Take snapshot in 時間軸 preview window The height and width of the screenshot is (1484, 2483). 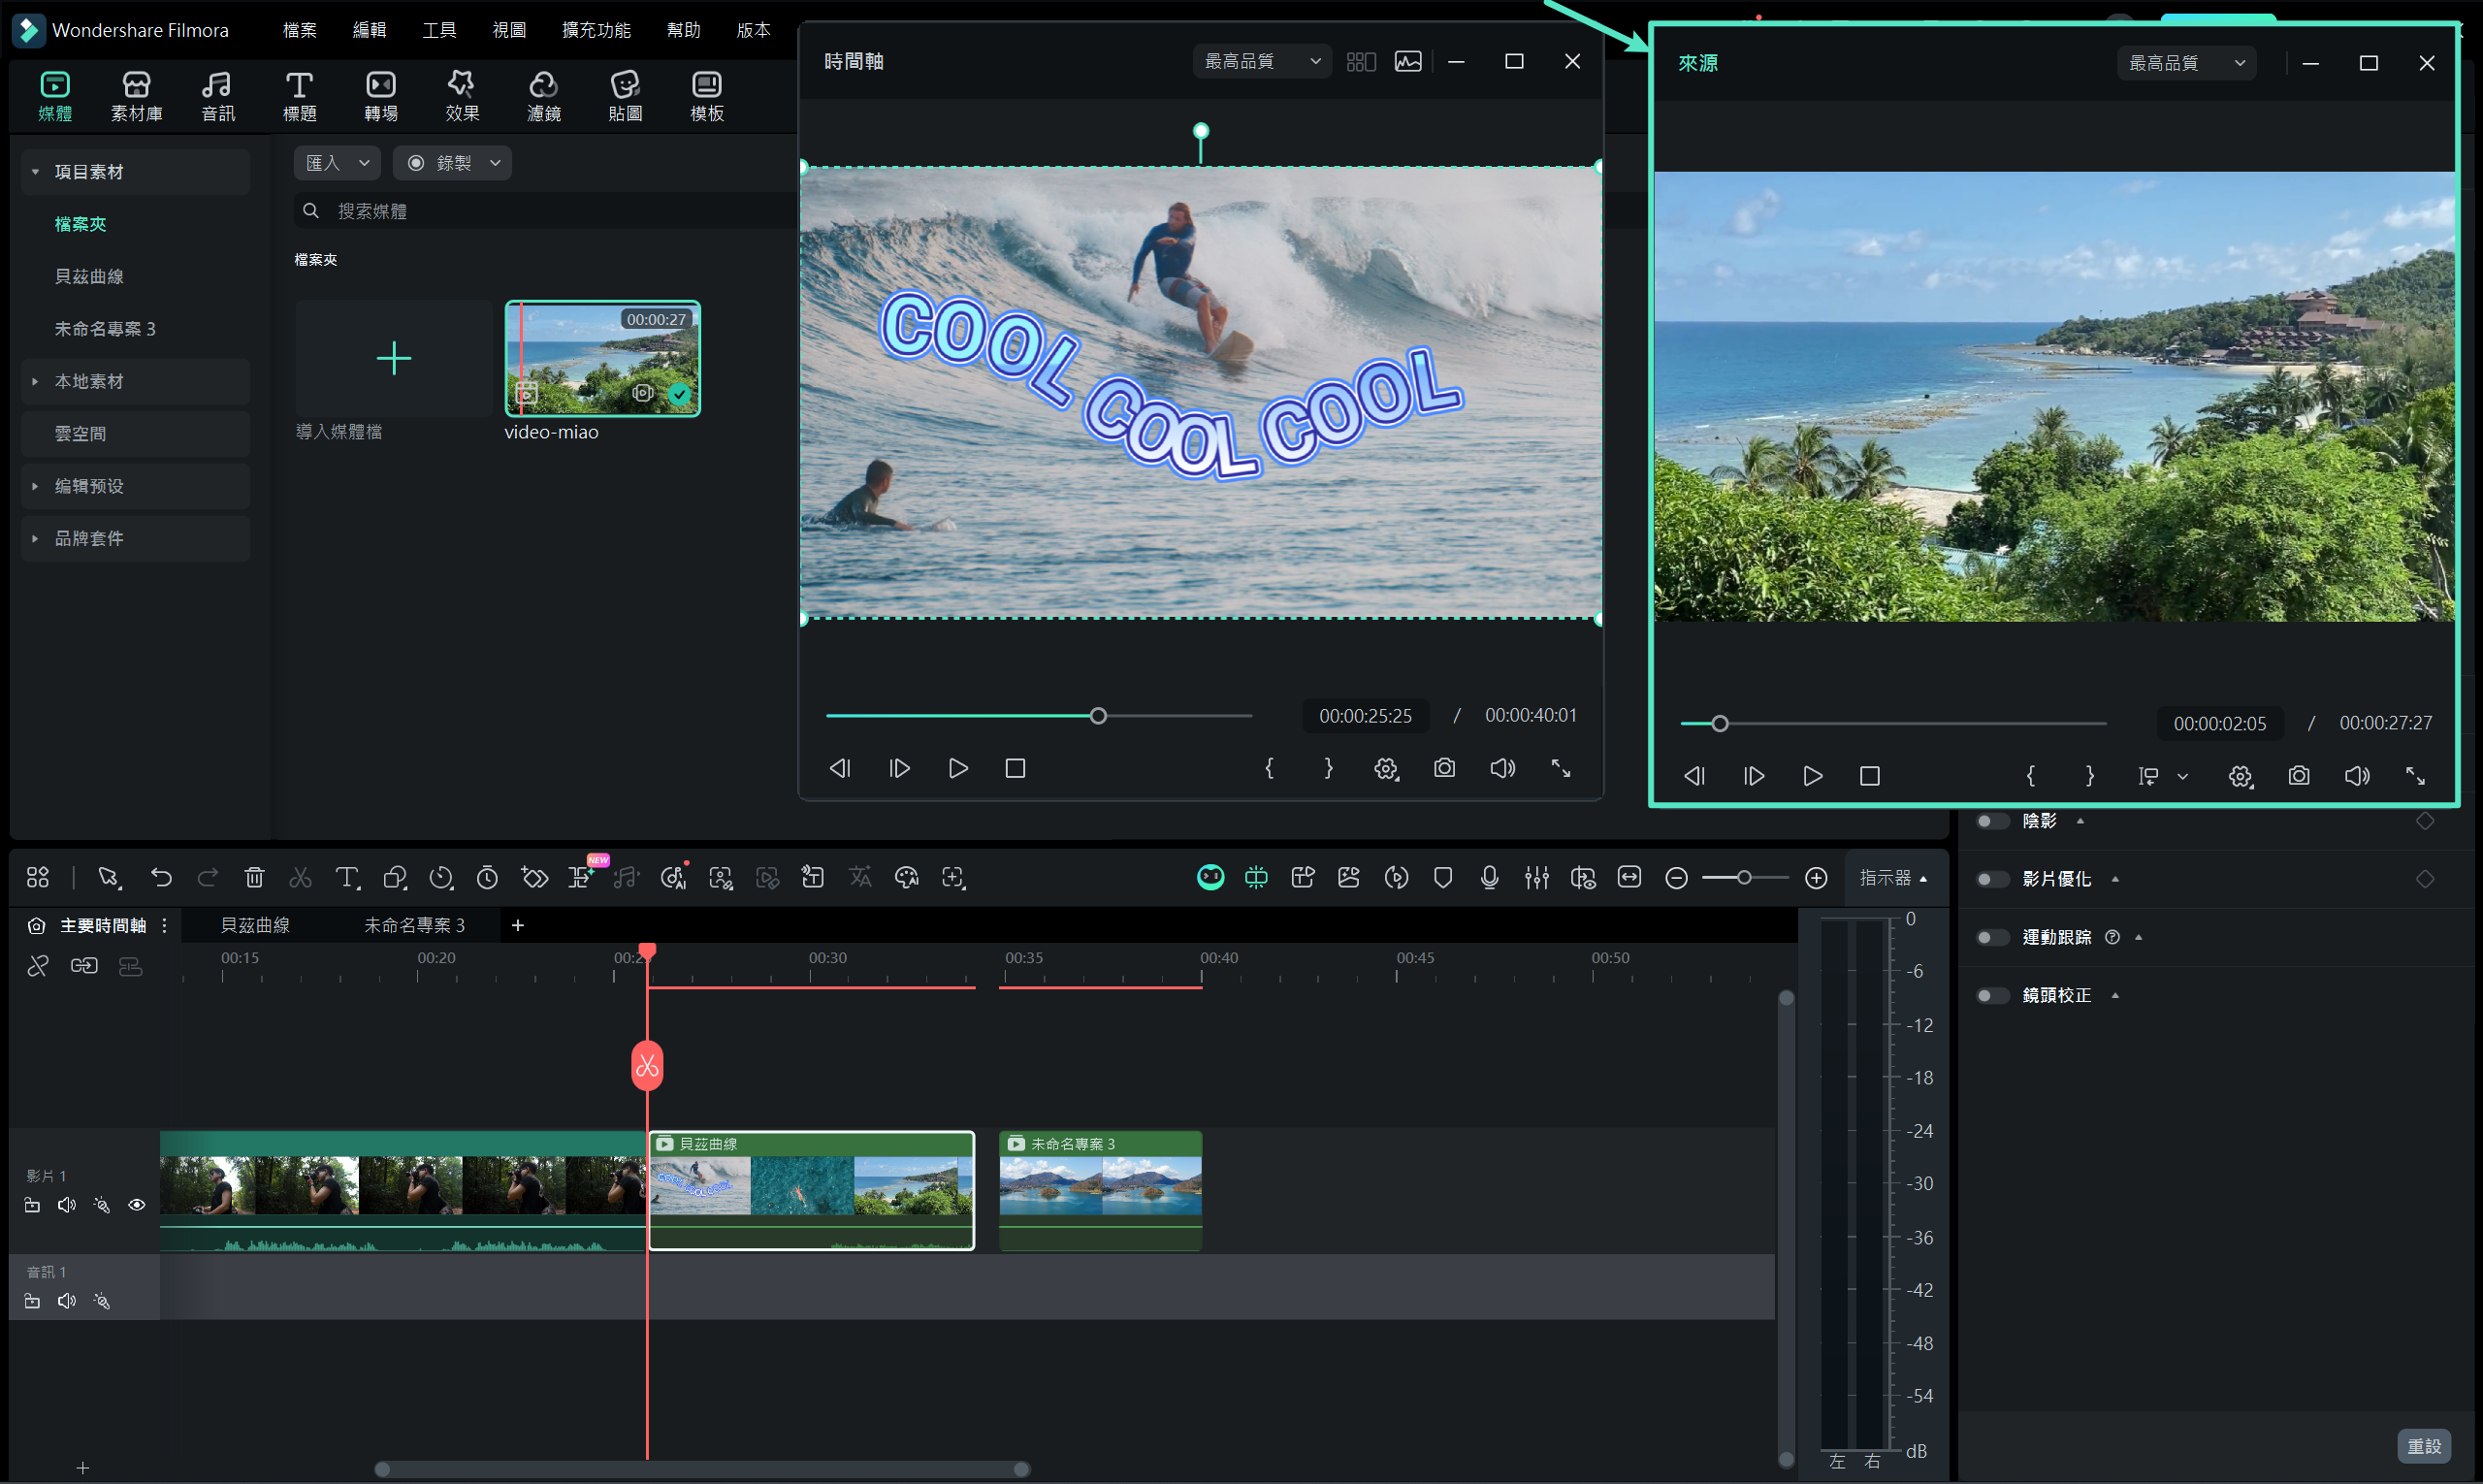[1444, 768]
